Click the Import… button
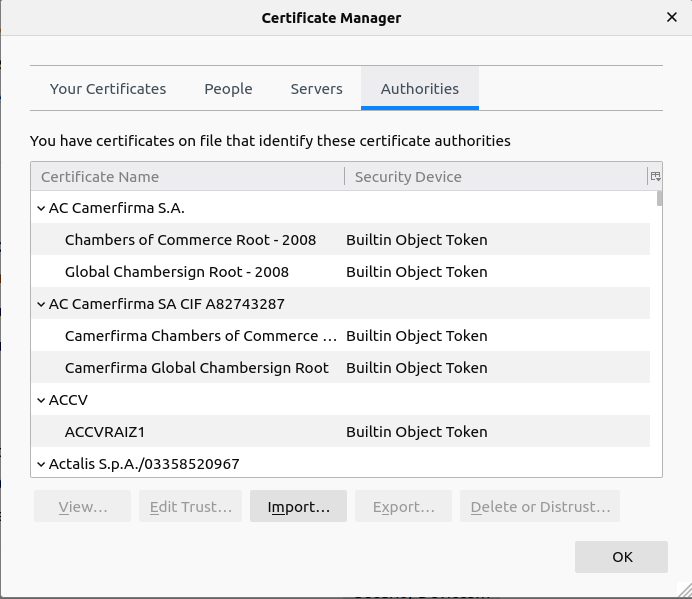692x599 pixels. coord(298,506)
